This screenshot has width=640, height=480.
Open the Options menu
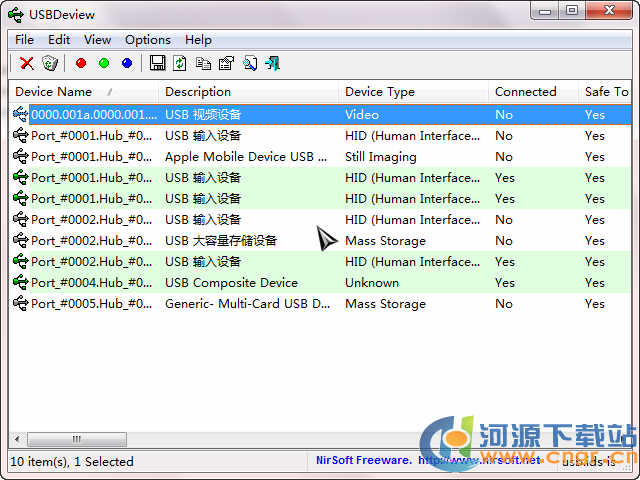click(x=148, y=40)
